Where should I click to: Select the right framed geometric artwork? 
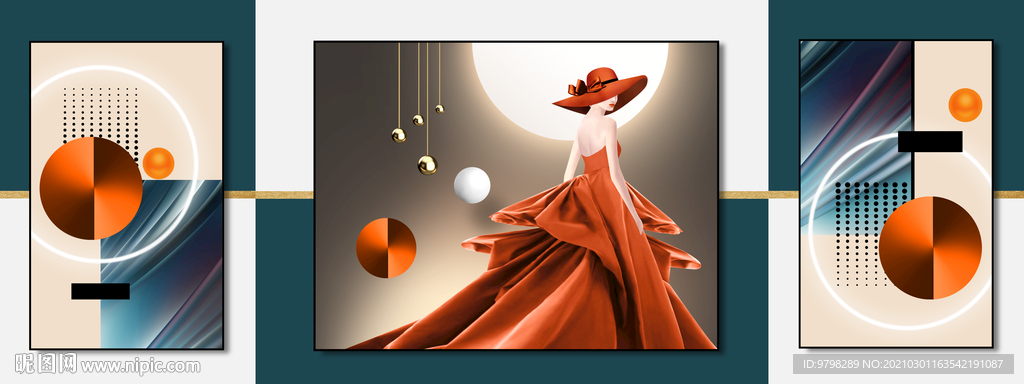[x=896, y=193]
